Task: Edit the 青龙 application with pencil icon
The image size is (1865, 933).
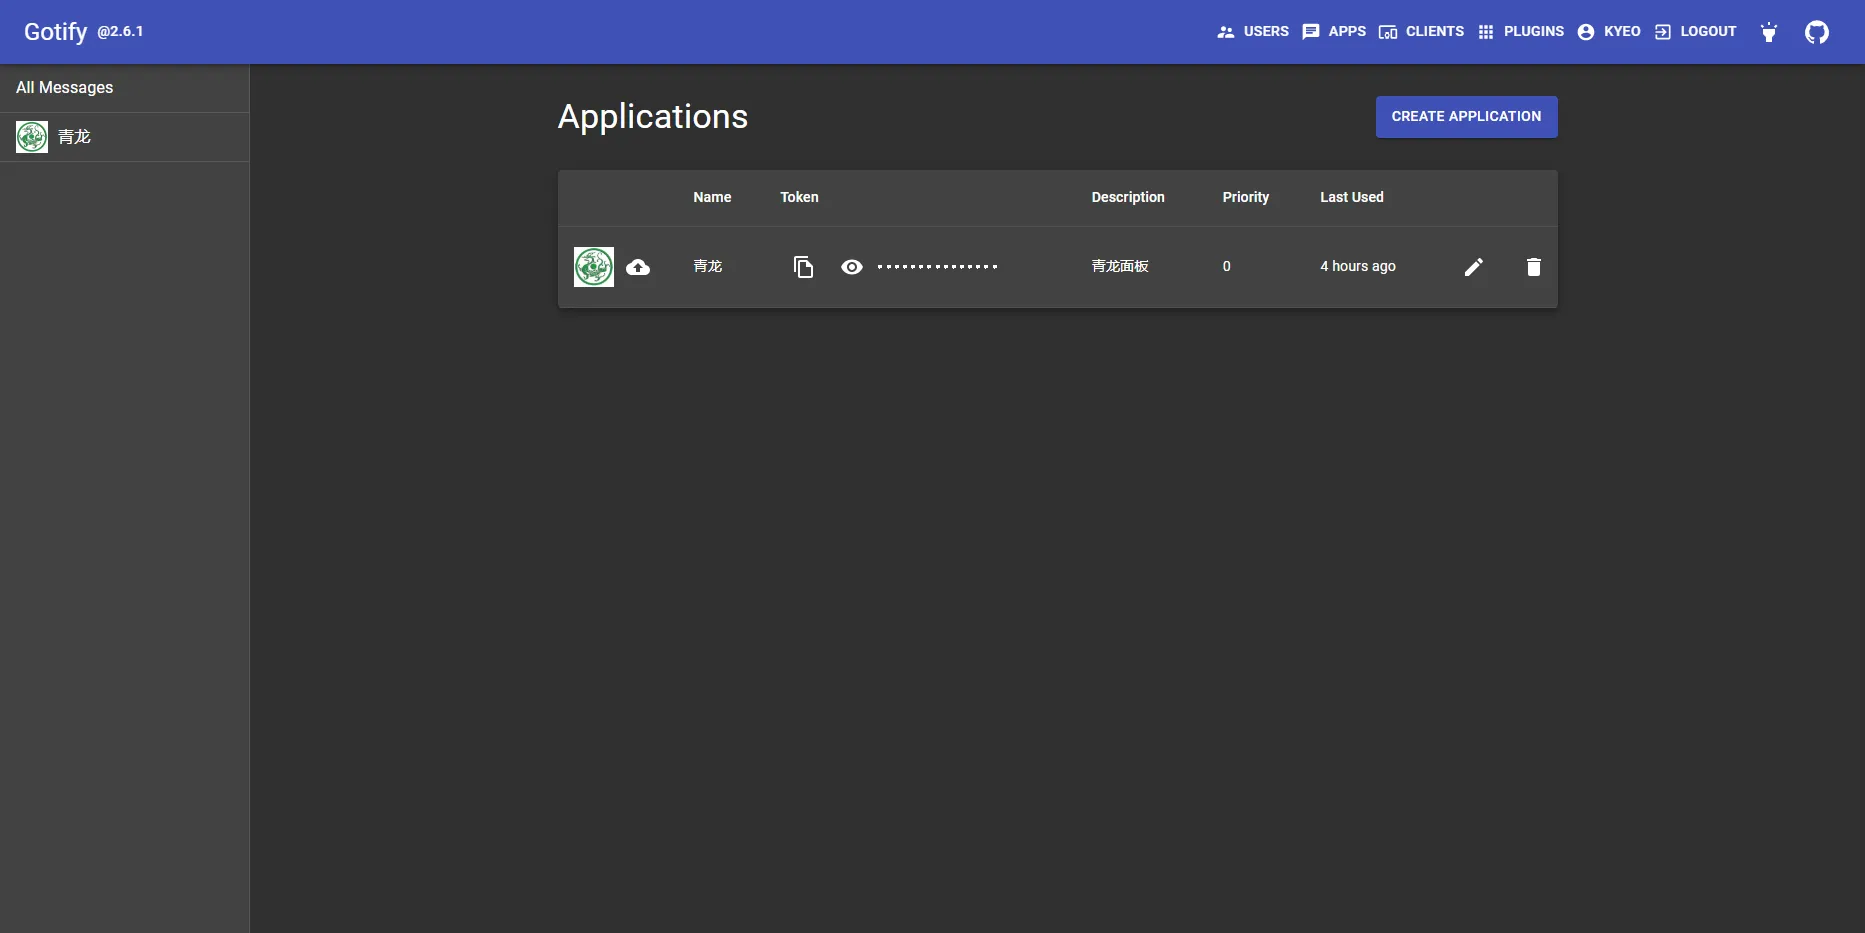Action: click(x=1474, y=267)
